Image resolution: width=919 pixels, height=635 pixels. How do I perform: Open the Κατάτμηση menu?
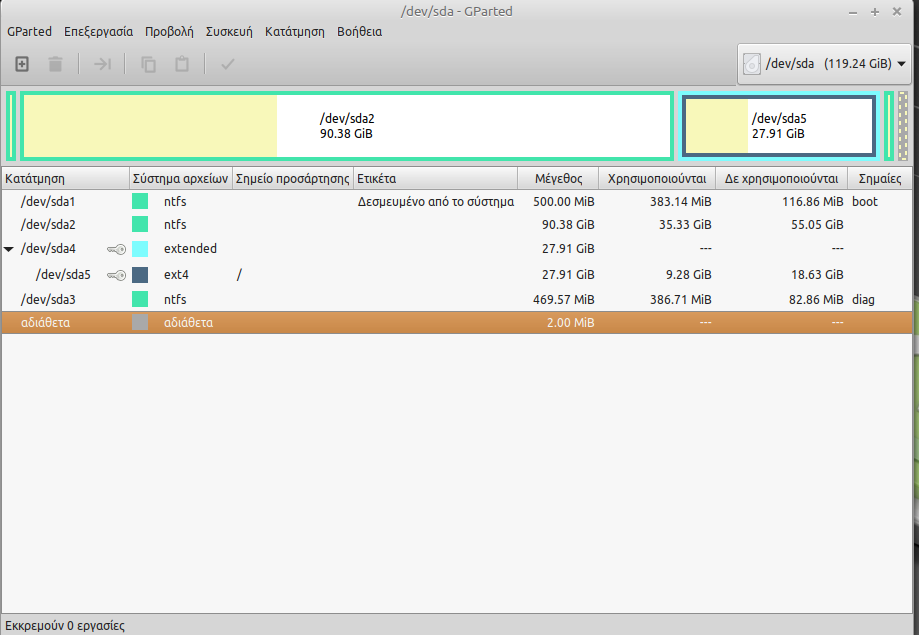[295, 32]
